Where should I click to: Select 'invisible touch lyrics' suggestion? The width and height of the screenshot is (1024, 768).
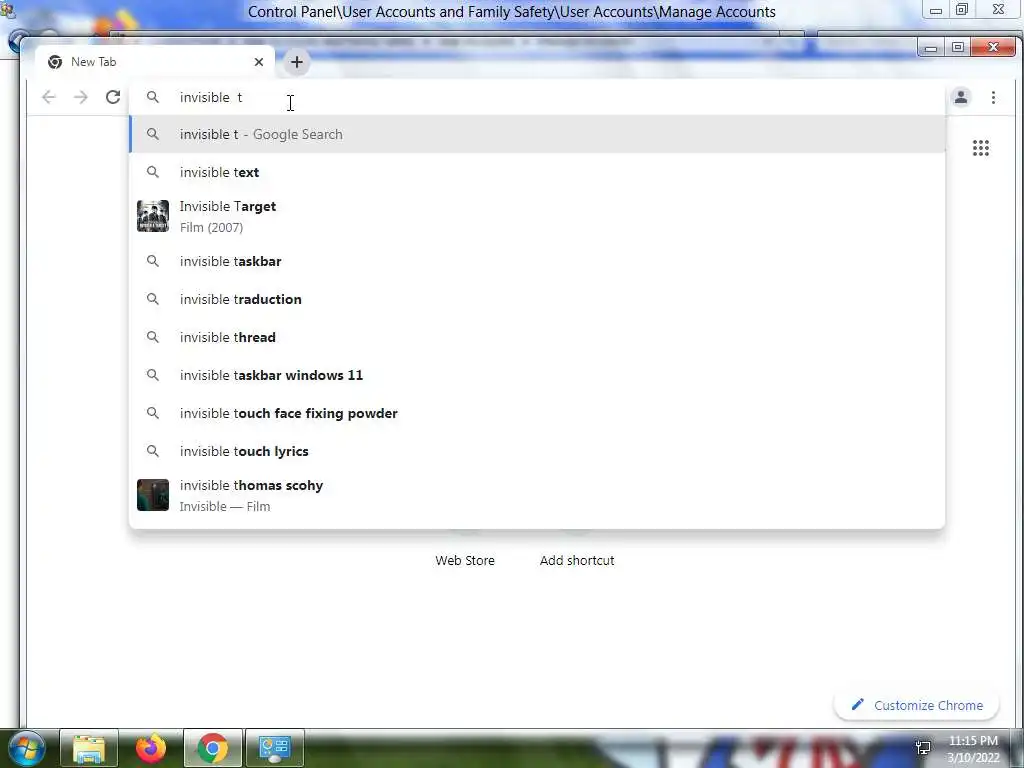click(x=537, y=451)
